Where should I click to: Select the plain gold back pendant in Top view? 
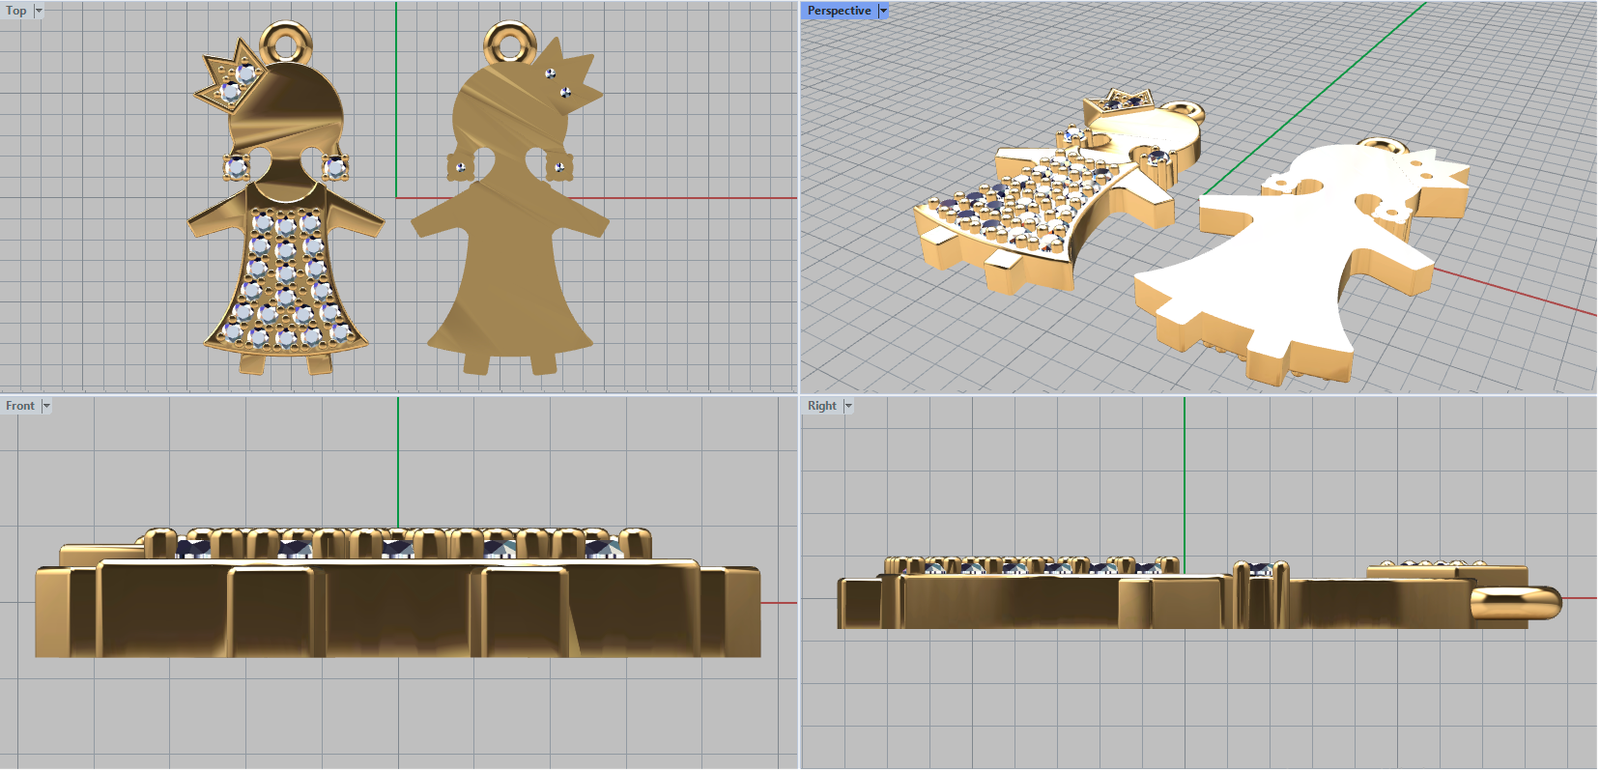[x=510, y=250]
